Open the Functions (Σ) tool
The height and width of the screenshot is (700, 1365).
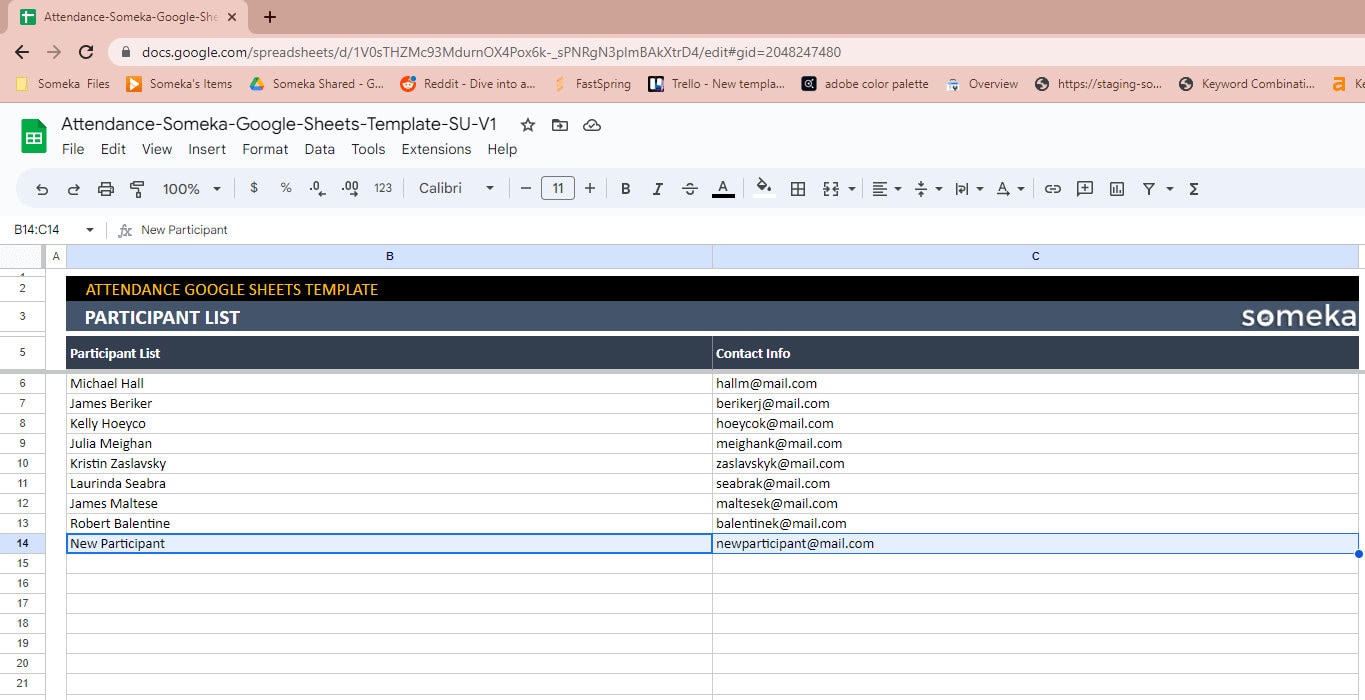coord(1192,188)
